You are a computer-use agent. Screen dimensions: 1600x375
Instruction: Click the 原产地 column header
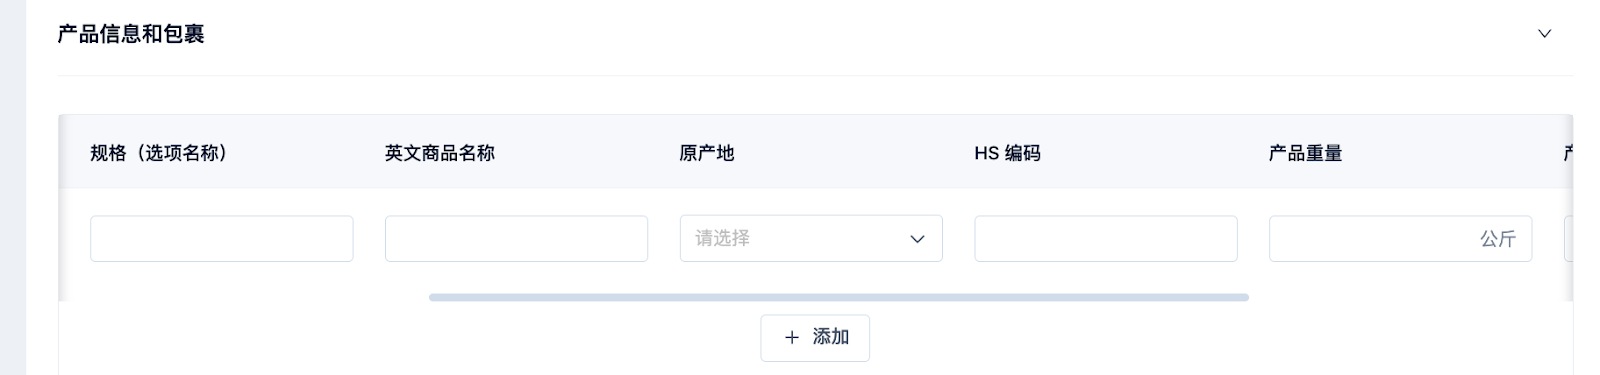point(707,153)
